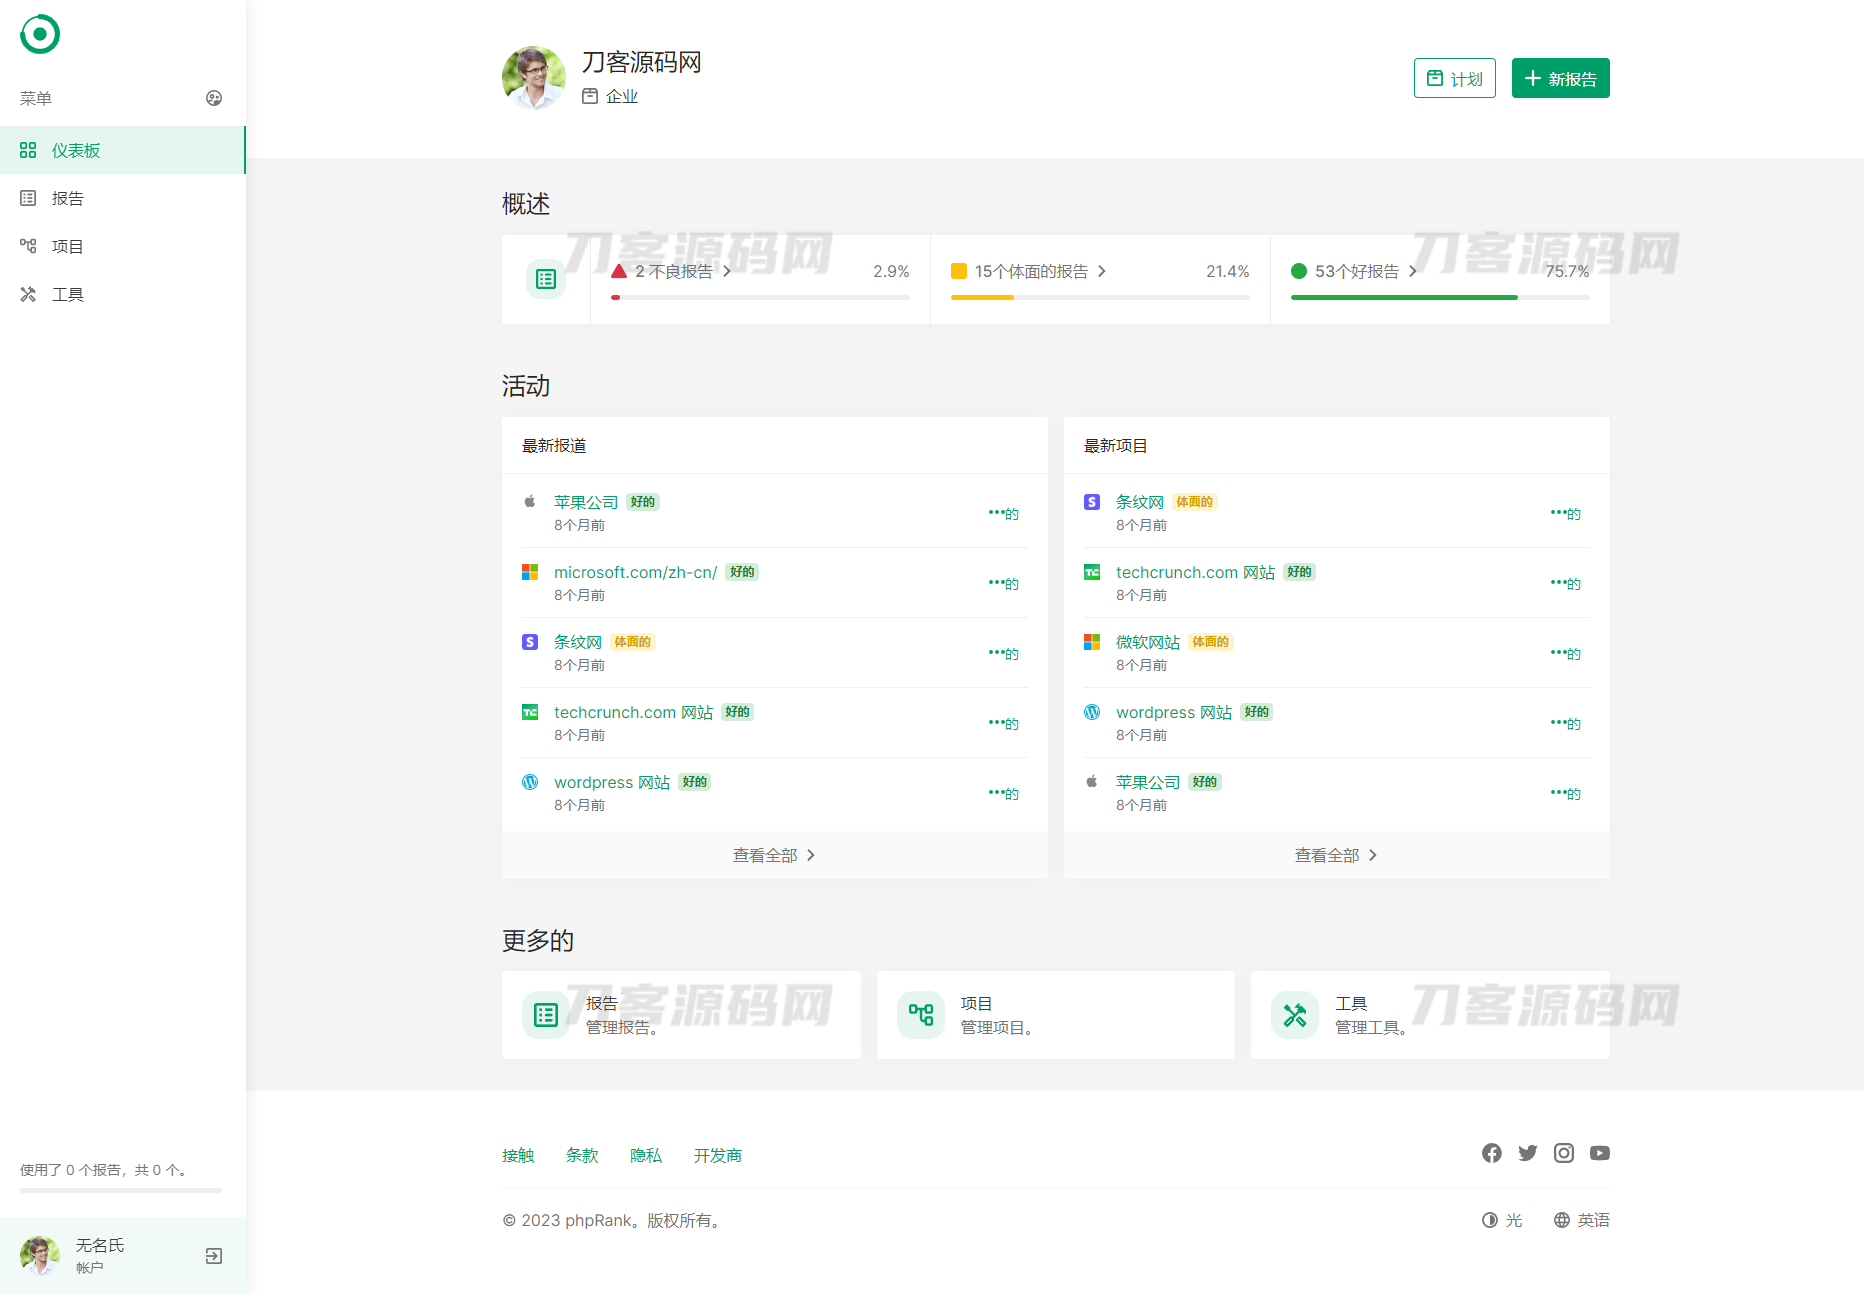This screenshot has width=1864, height=1294.
Task: Toggle the theme icon beside 菜单
Action: coord(214,98)
